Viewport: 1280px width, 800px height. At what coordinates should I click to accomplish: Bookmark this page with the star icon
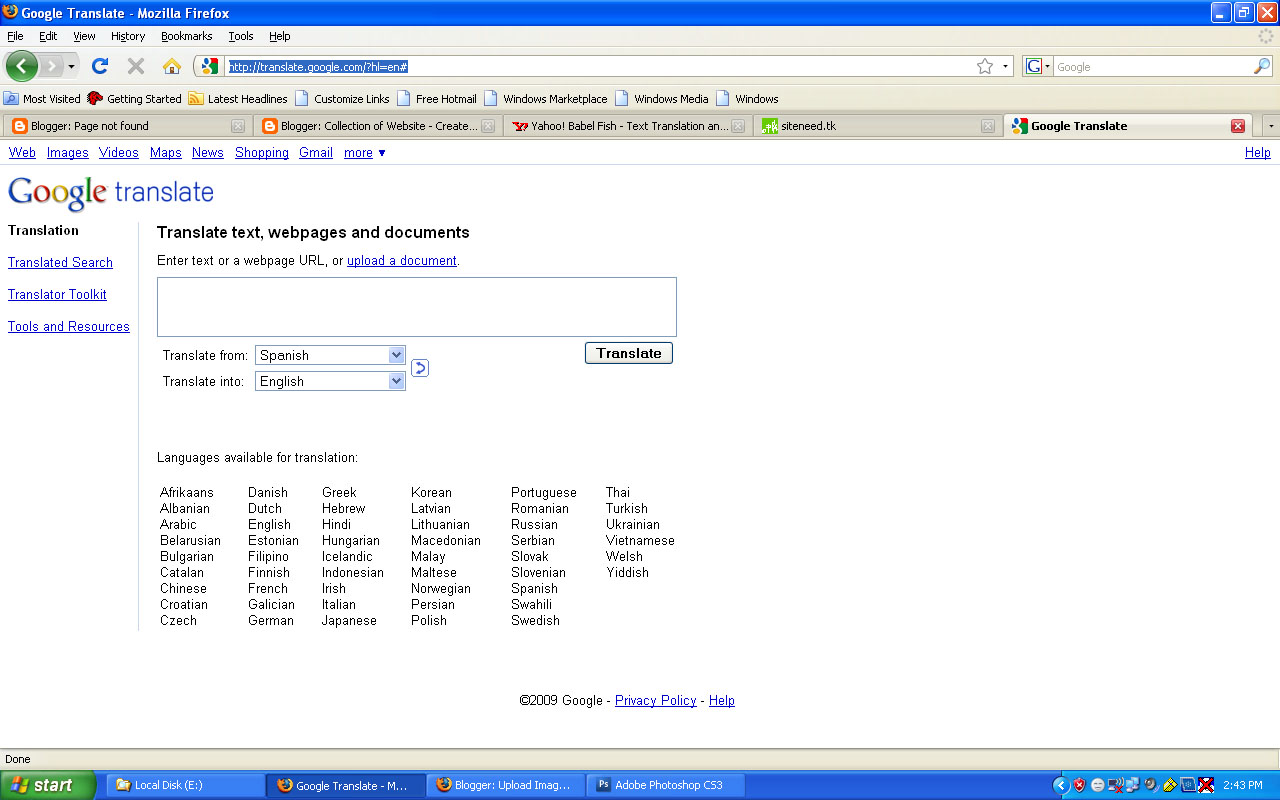(985, 66)
